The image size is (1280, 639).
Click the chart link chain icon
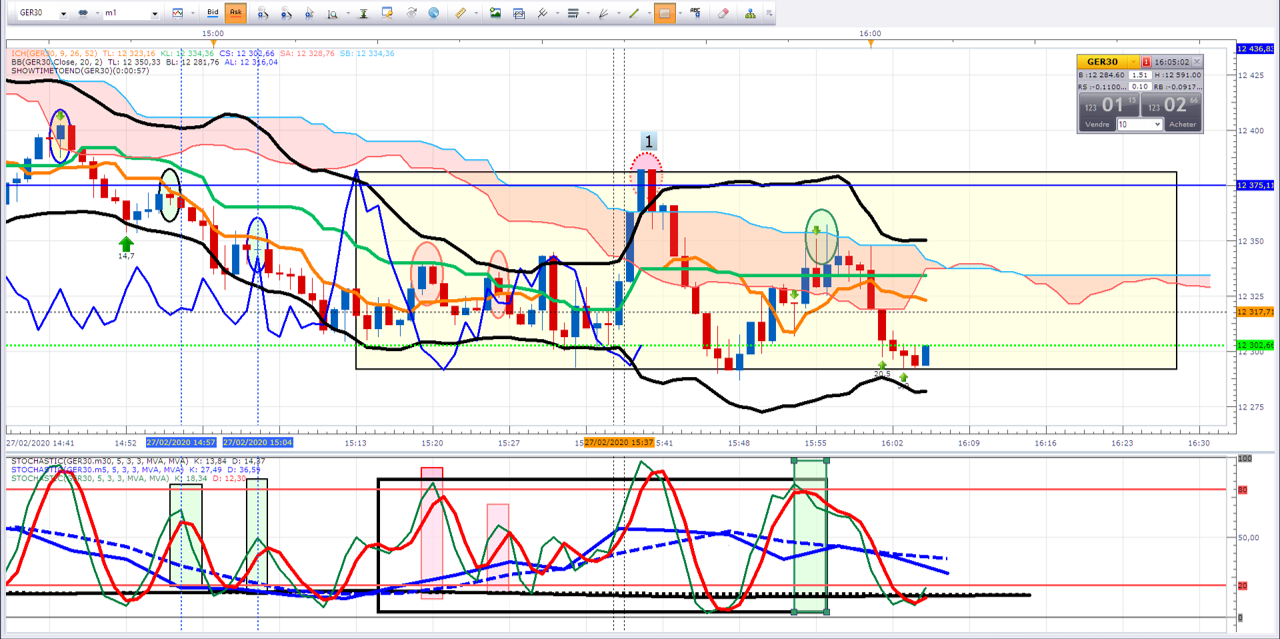pyautogui.click(x=82, y=13)
